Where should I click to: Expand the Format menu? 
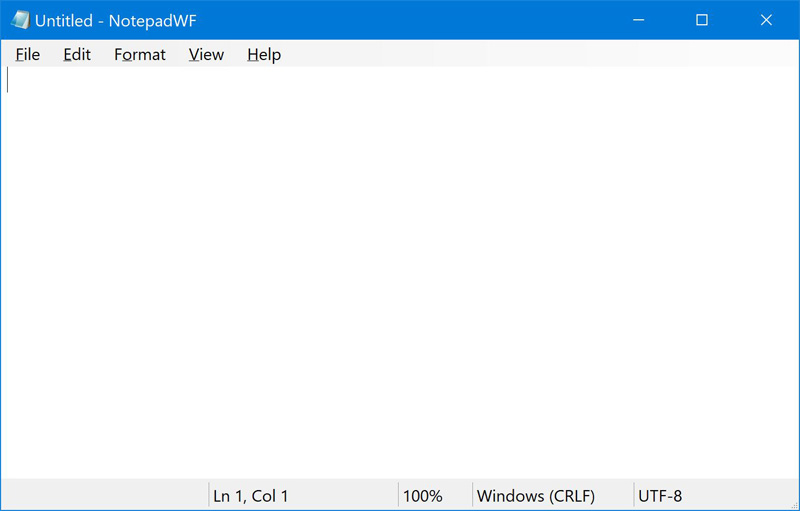pyautogui.click(x=140, y=55)
